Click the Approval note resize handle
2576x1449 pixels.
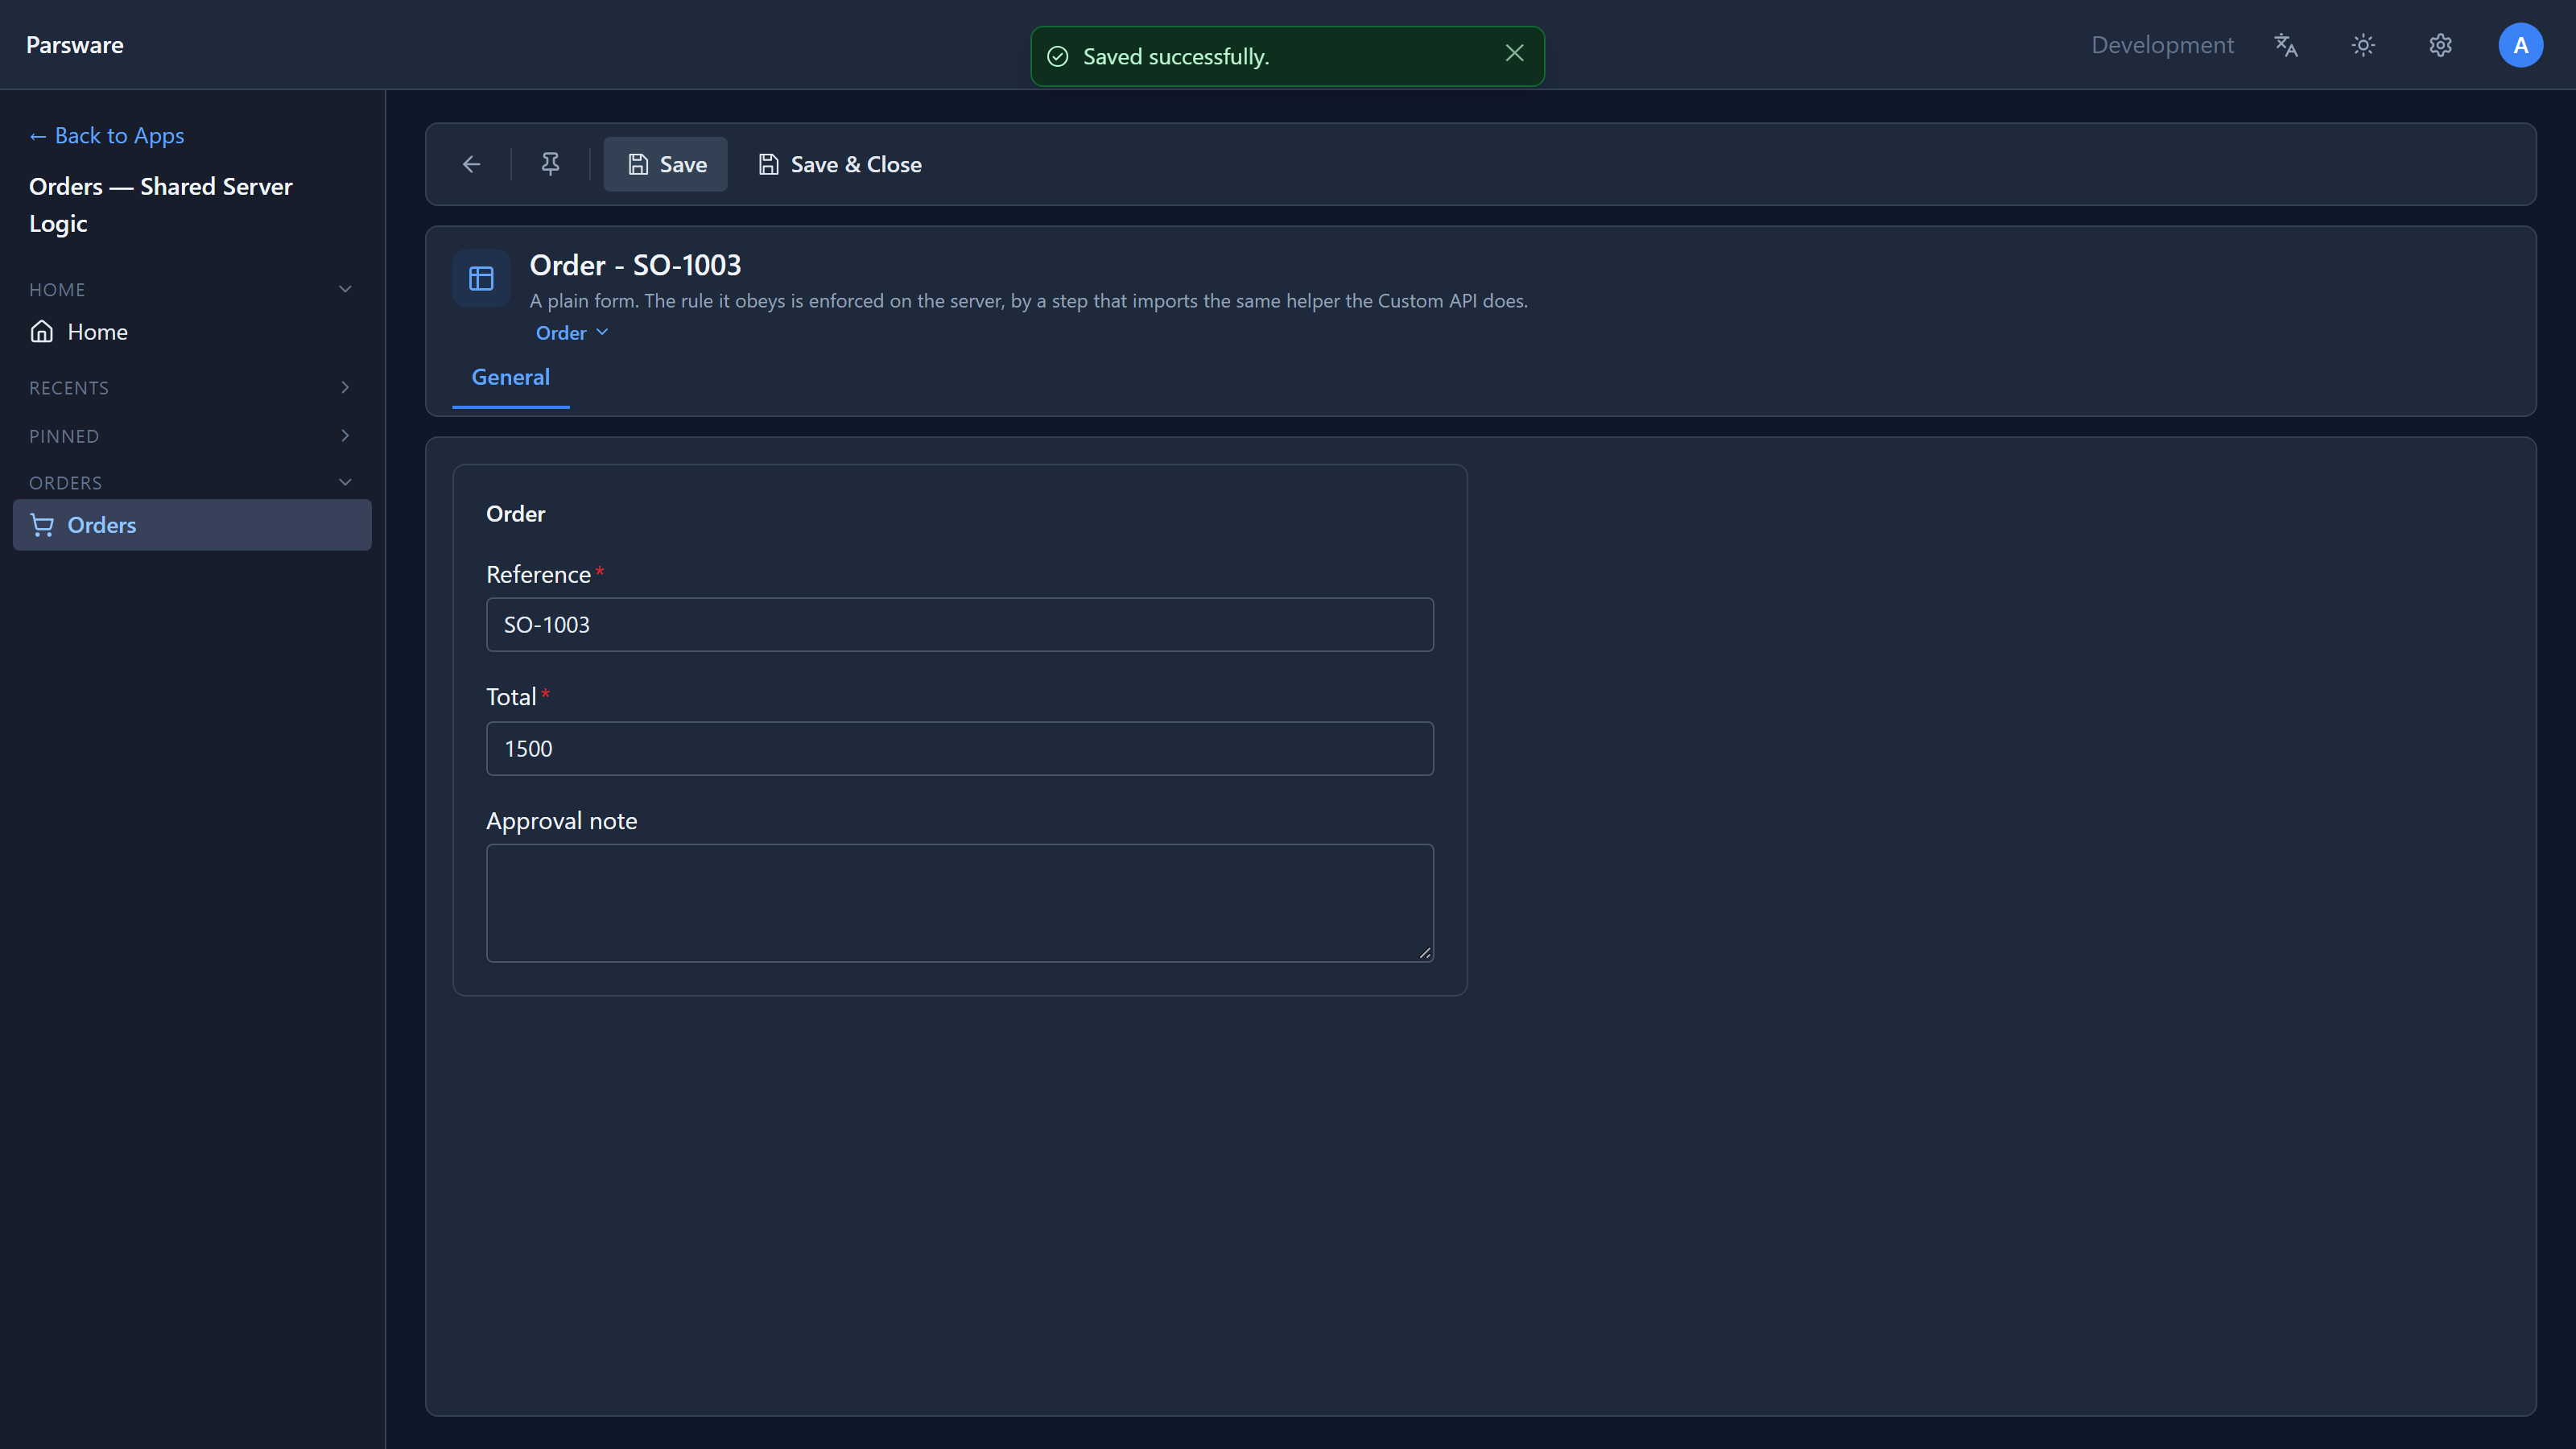(x=1425, y=953)
